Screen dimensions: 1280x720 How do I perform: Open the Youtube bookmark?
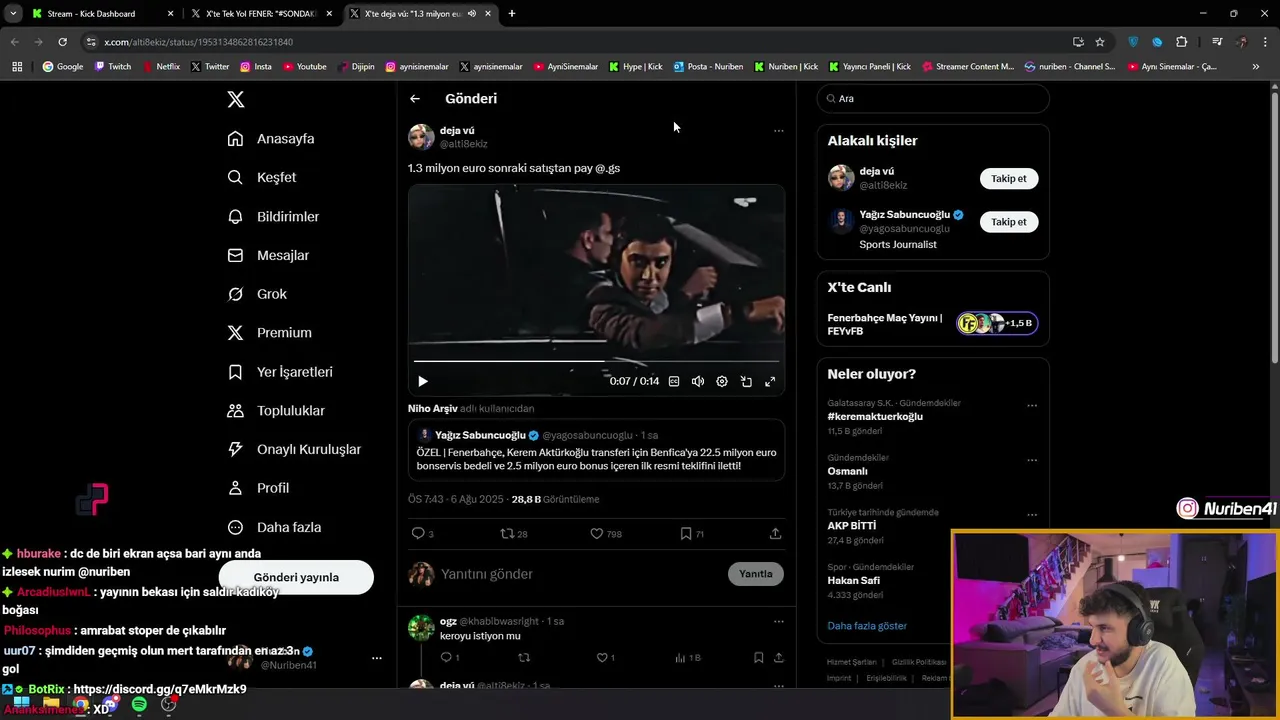pyautogui.click(x=305, y=67)
